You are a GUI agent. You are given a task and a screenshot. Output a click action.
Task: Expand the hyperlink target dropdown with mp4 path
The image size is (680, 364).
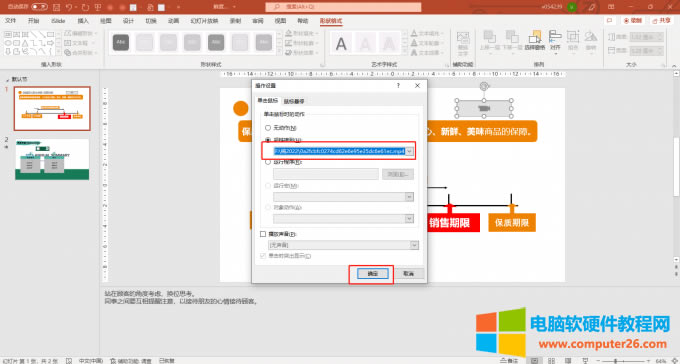(409, 151)
